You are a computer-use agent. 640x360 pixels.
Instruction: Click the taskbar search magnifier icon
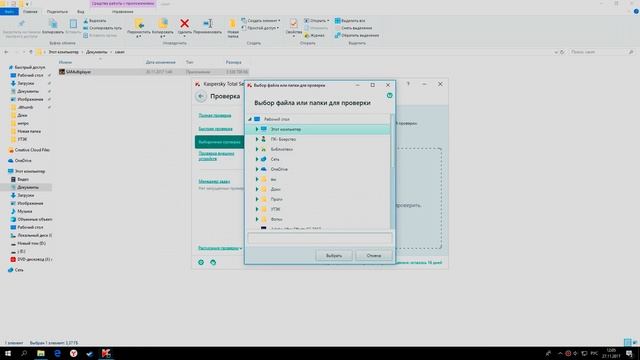(x=24, y=353)
